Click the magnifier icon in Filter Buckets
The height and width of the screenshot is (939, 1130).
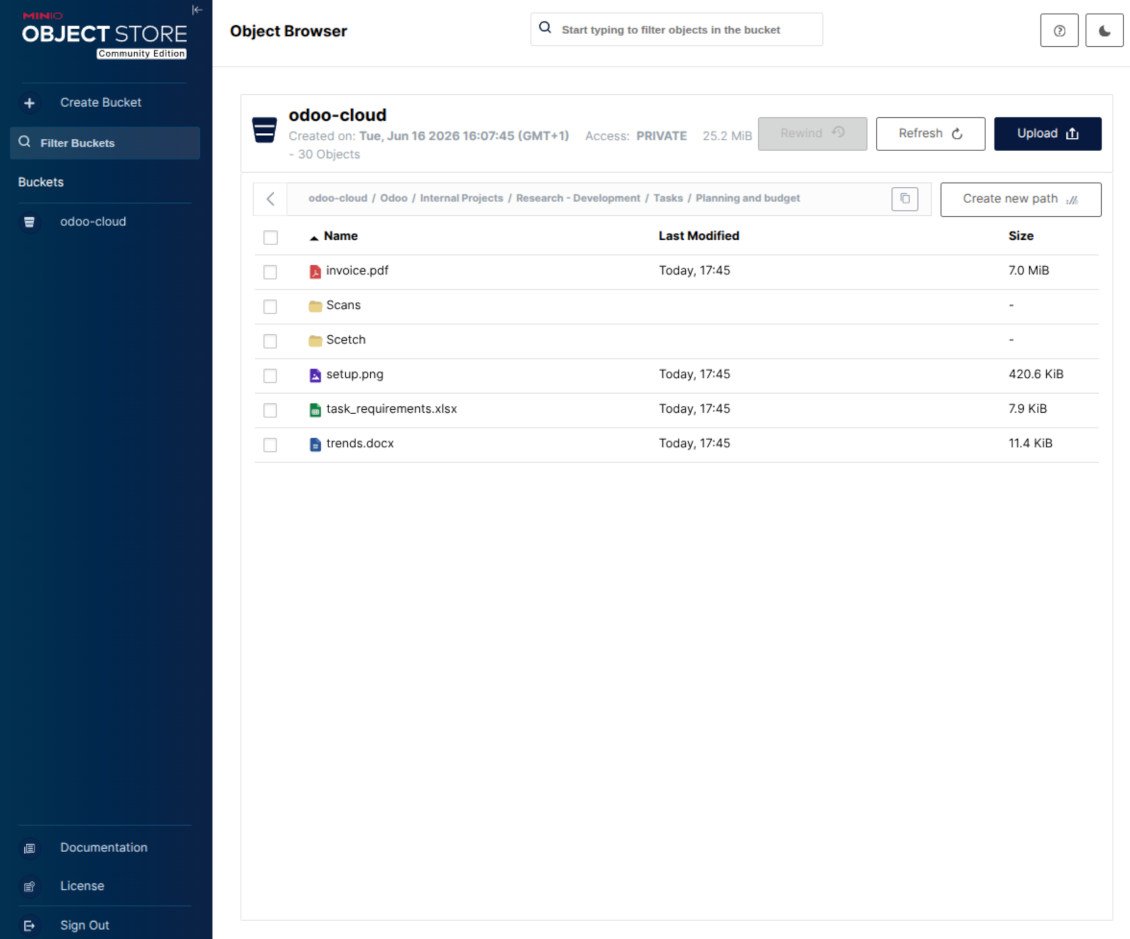coord(25,141)
